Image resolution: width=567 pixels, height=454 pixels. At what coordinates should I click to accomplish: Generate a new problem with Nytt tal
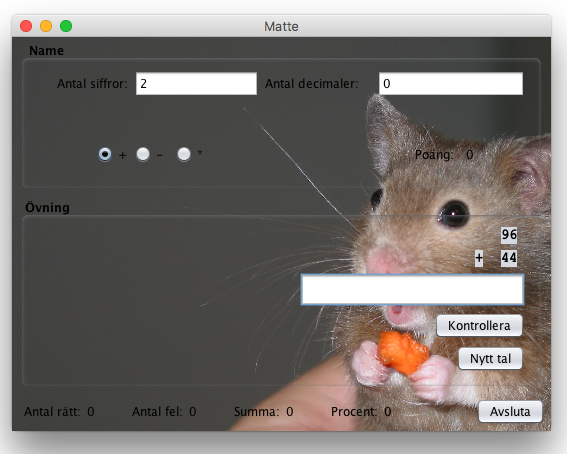(490, 359)
